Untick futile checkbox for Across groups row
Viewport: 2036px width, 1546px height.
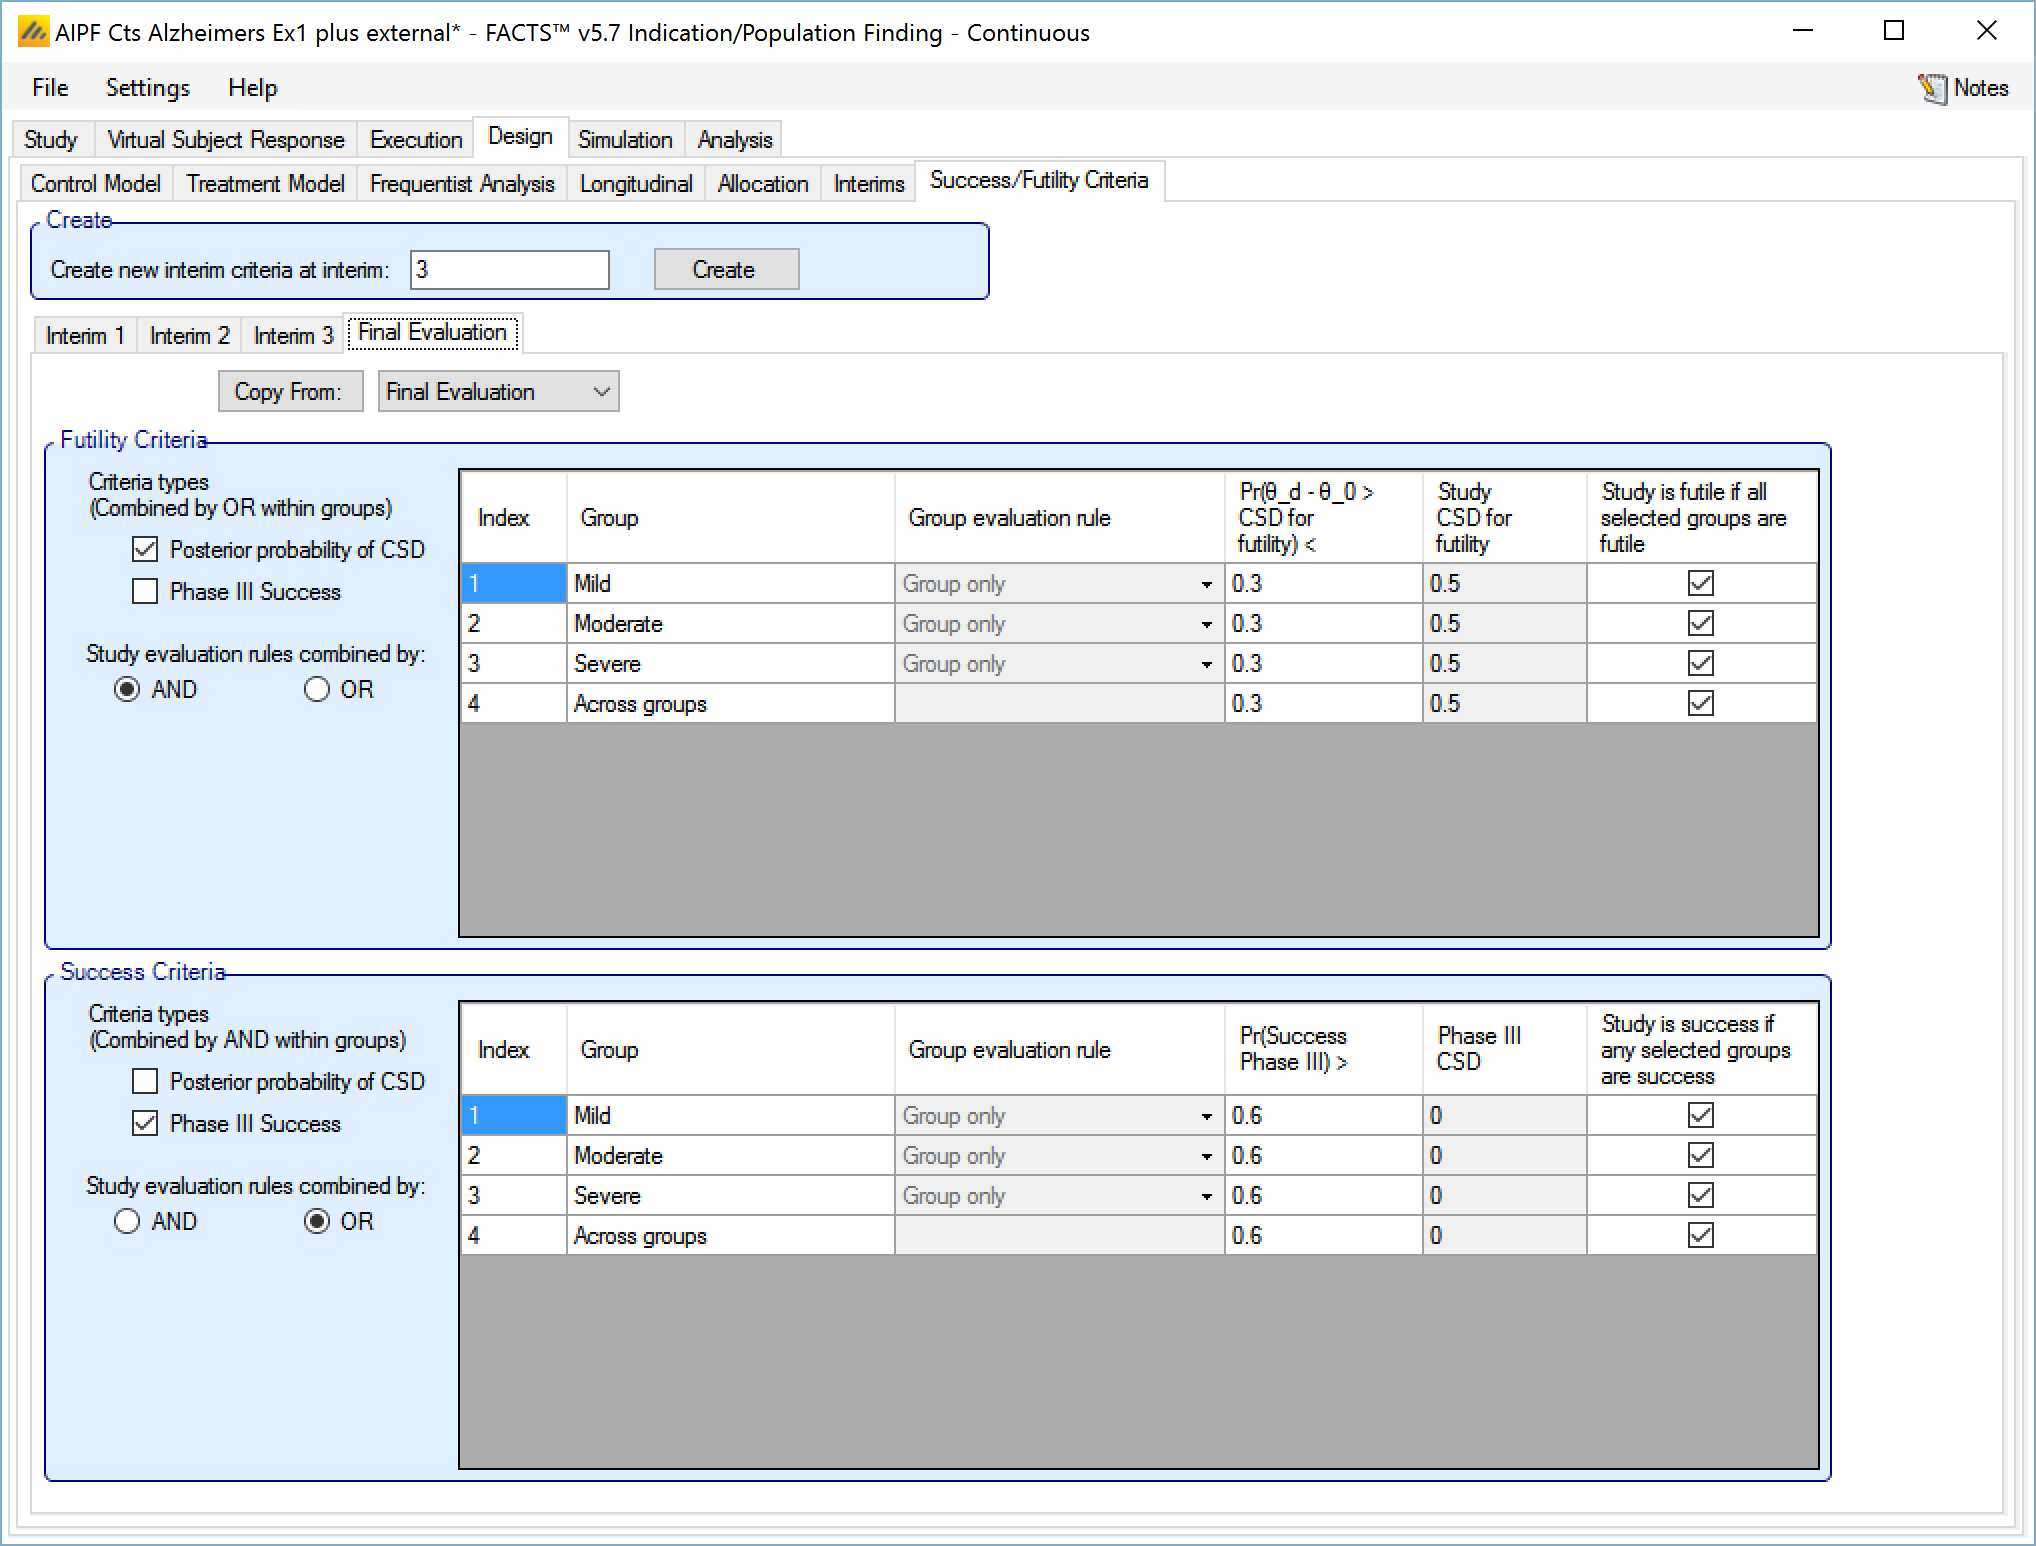click(x=1700, y=703)
